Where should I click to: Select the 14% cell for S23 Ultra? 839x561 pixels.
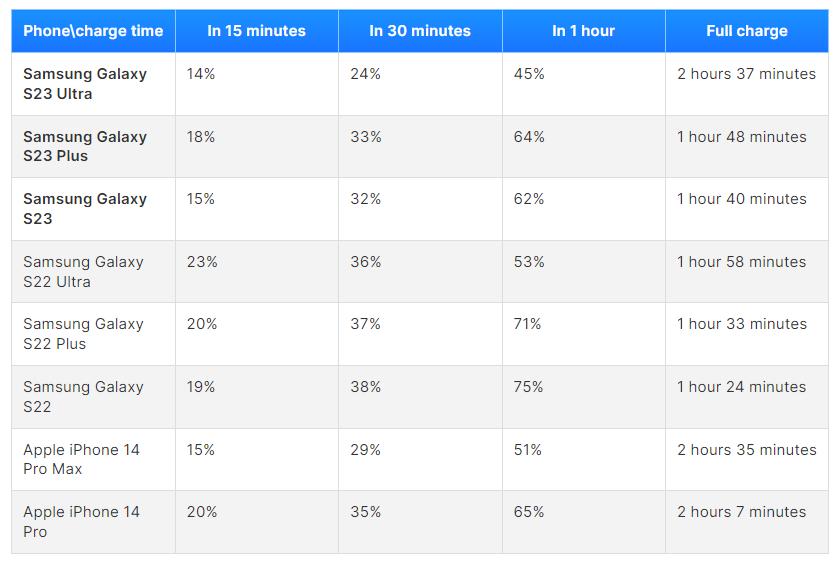pos(200,74)
